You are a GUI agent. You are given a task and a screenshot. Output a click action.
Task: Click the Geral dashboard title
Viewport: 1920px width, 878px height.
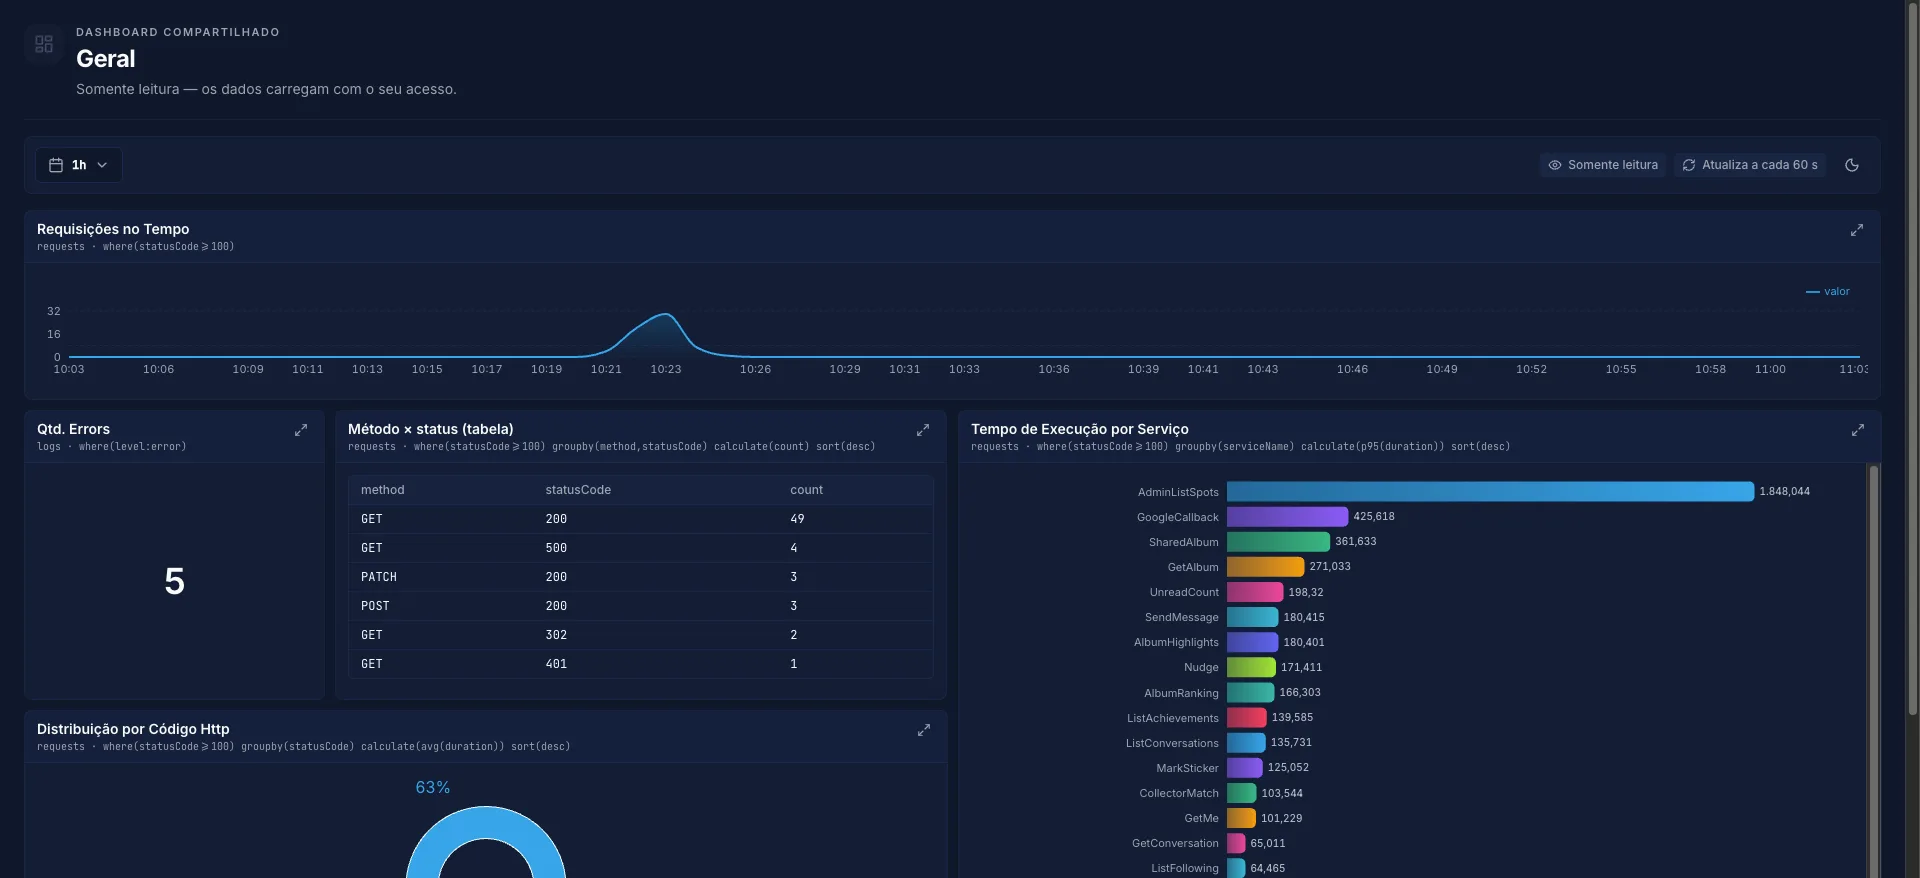pyautogui.click(x=106, y=59)
